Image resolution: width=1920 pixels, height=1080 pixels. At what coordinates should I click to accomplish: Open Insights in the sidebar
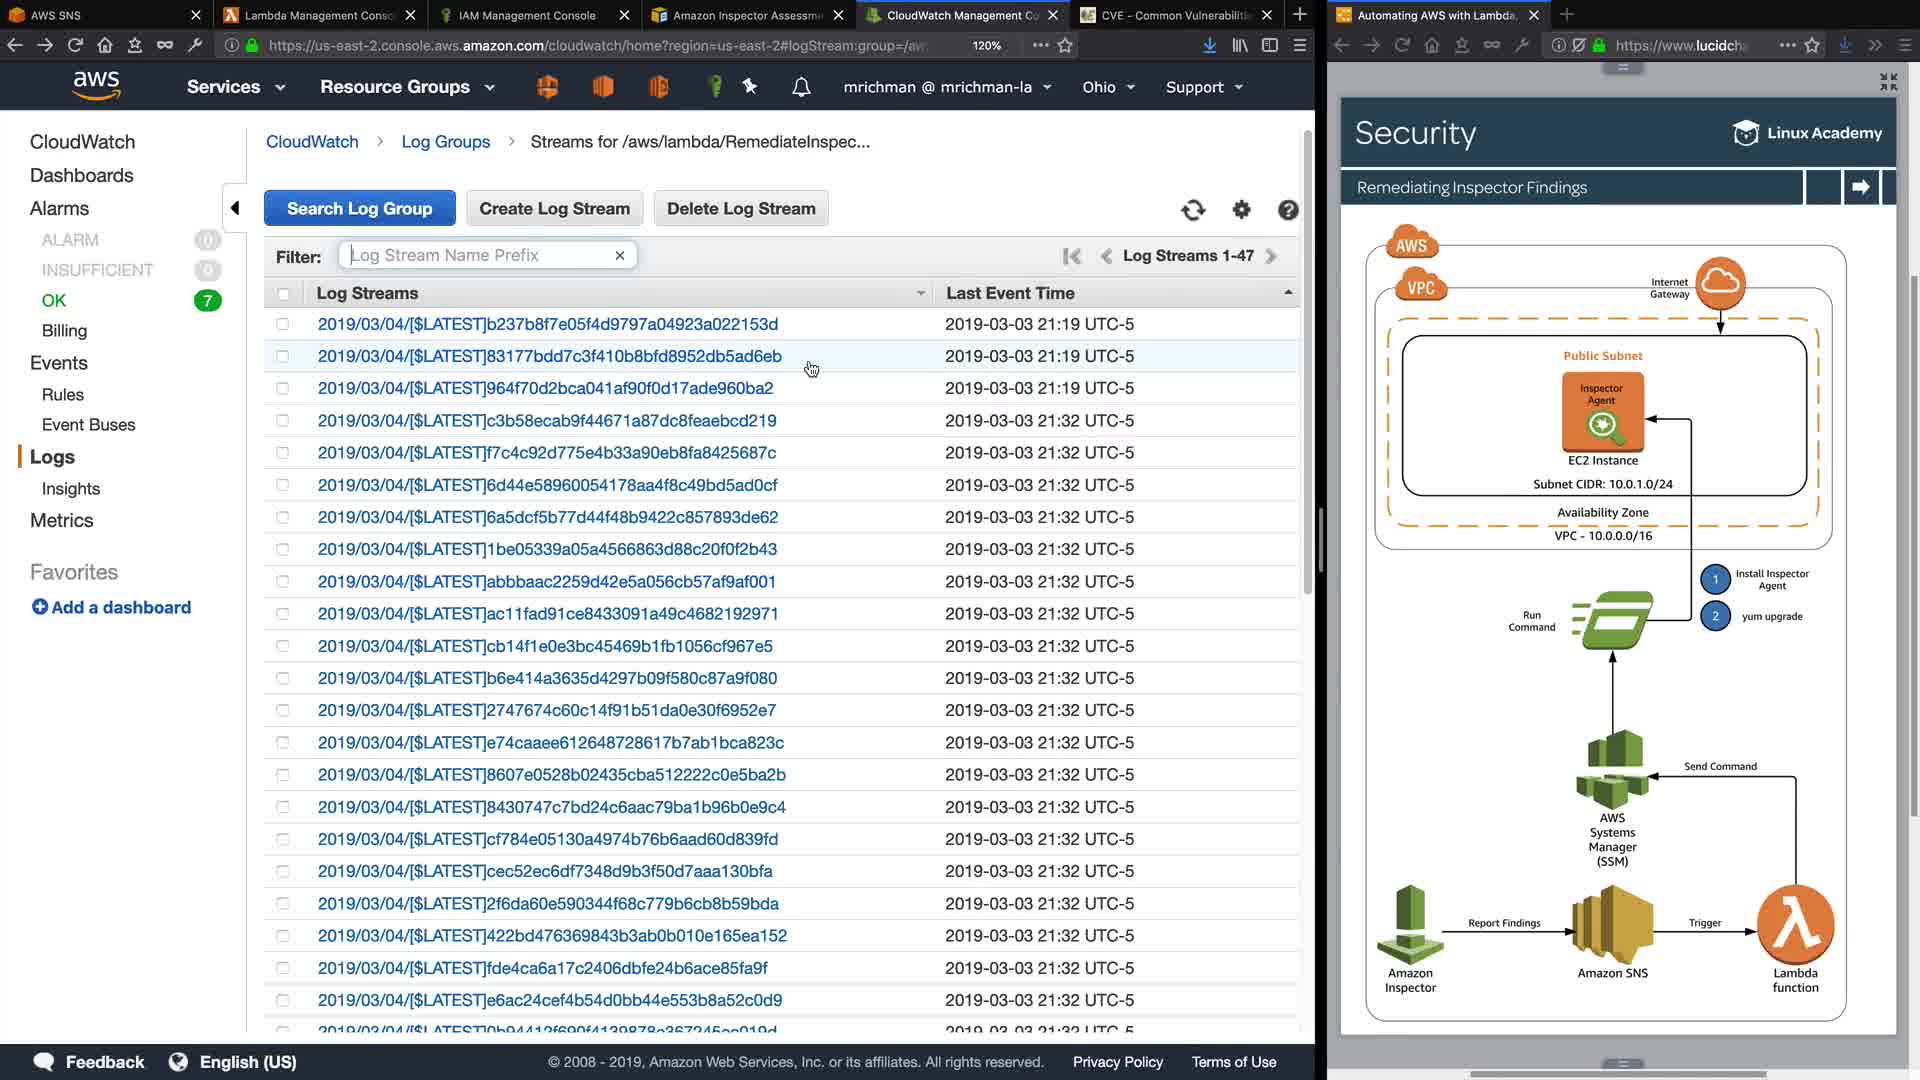[71, 489]
